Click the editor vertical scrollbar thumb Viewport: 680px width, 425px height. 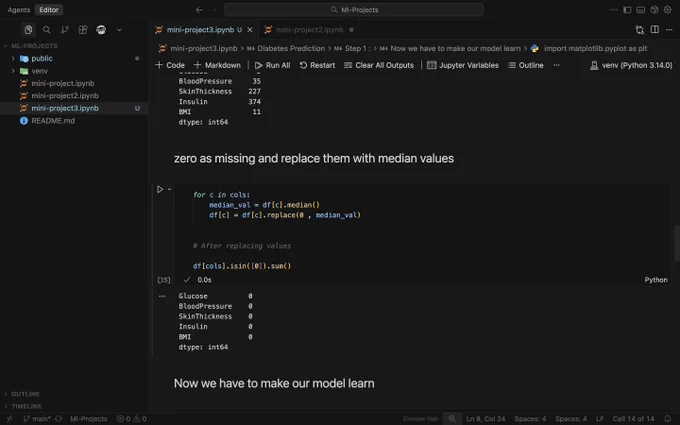(677, 243)
